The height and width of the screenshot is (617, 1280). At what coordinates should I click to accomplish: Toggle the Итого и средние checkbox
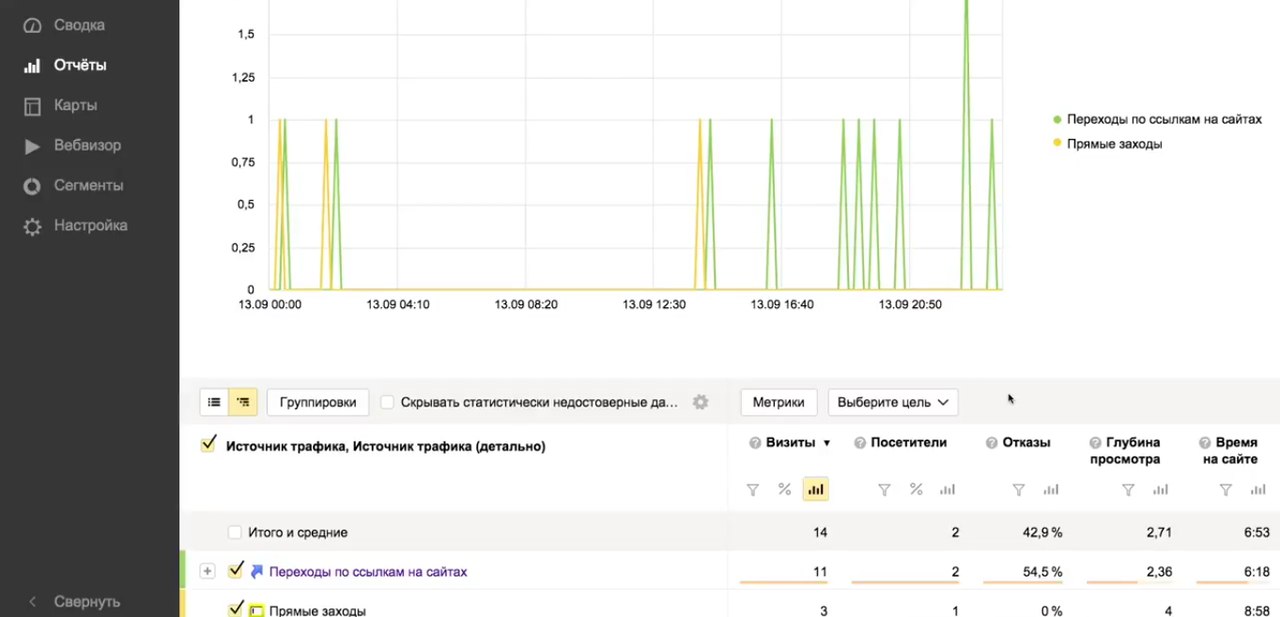235,533
